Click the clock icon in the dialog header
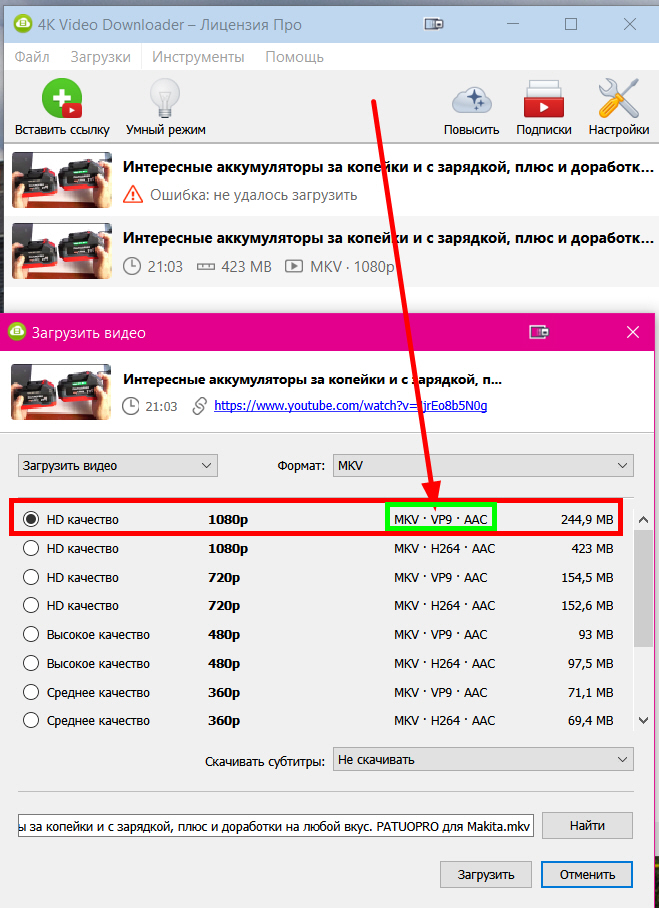The height and width of the screenshot is (908, 659). click(131, 406)
